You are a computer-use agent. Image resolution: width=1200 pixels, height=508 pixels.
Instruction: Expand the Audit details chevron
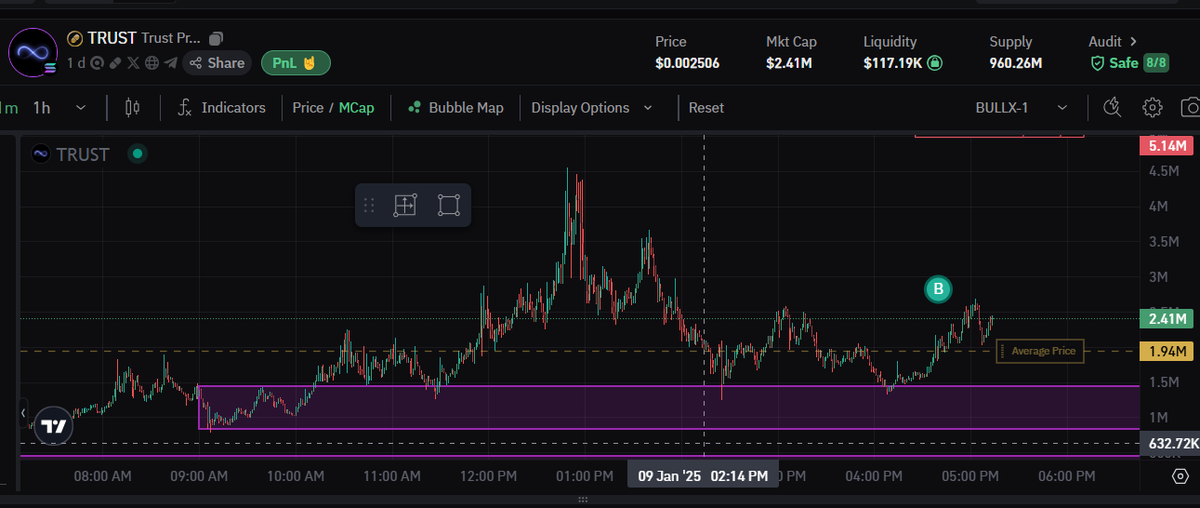(1132, 42)
